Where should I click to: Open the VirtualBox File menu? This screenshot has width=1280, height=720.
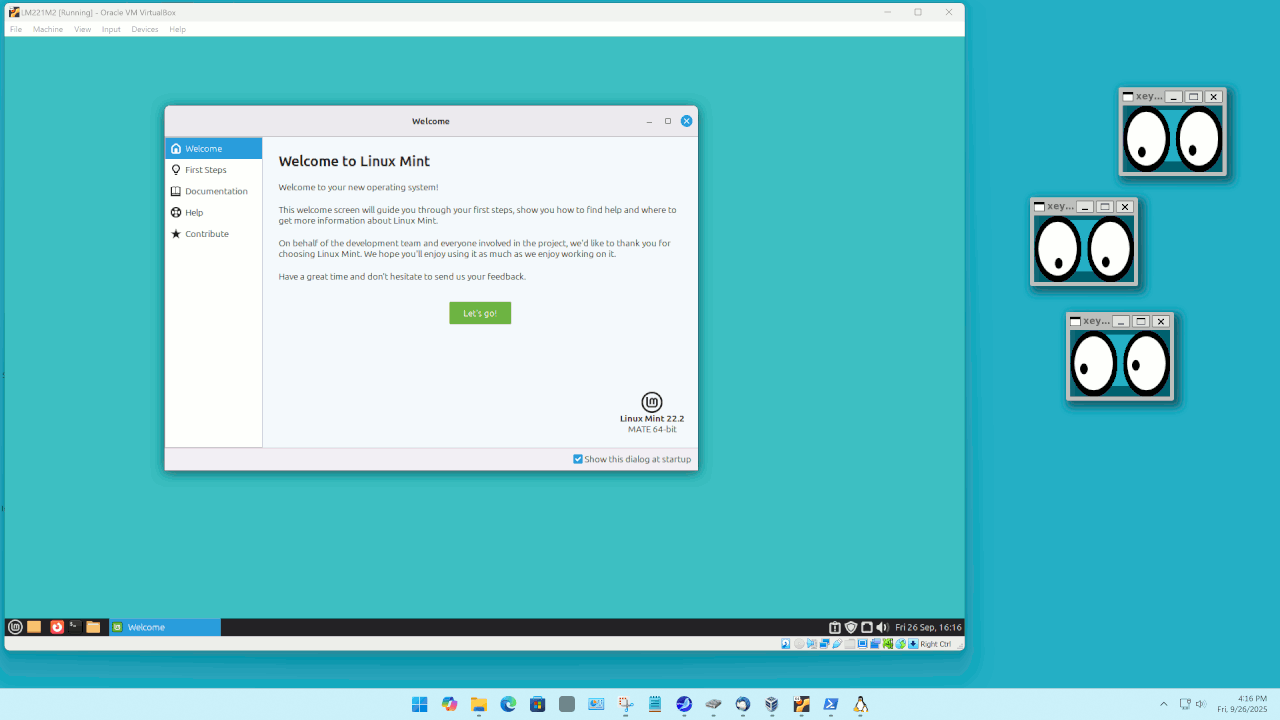pos(16,29)
